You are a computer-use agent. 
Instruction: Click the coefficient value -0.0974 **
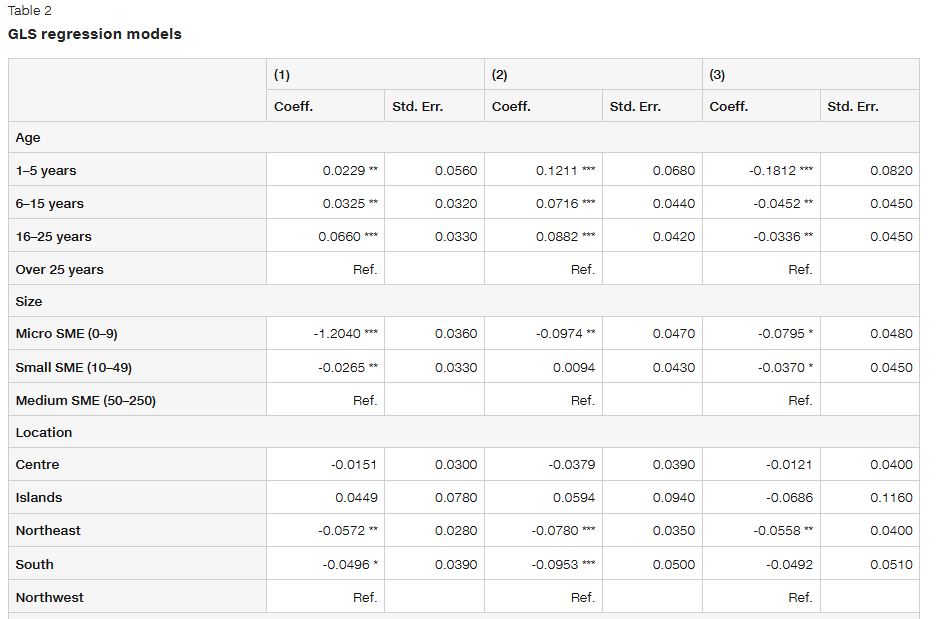pyautogui.click(x=565, y=333)
